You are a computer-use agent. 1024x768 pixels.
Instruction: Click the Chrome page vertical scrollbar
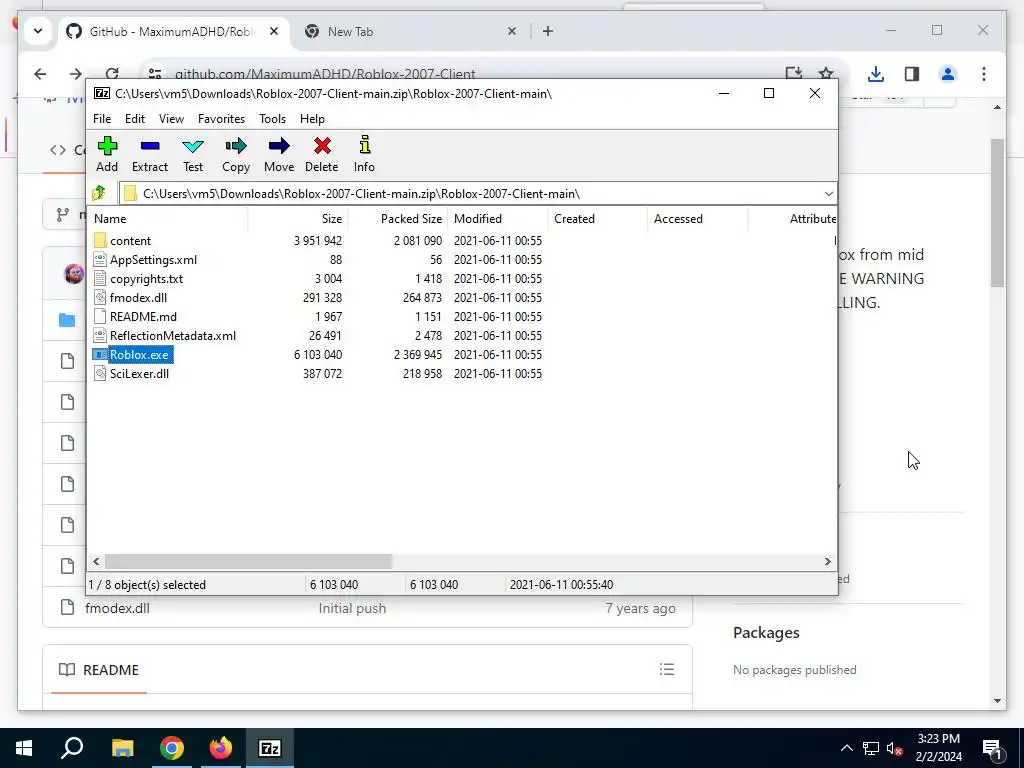tap(997, 212)
